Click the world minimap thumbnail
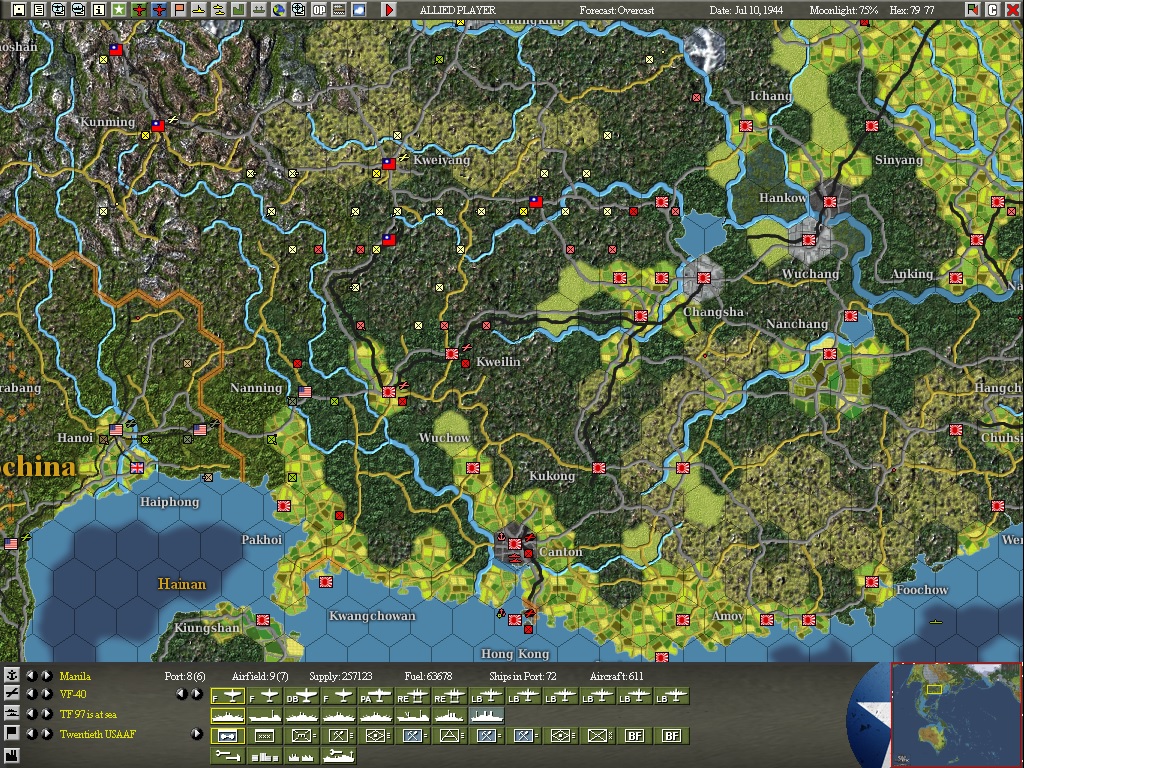 point(957,714)
